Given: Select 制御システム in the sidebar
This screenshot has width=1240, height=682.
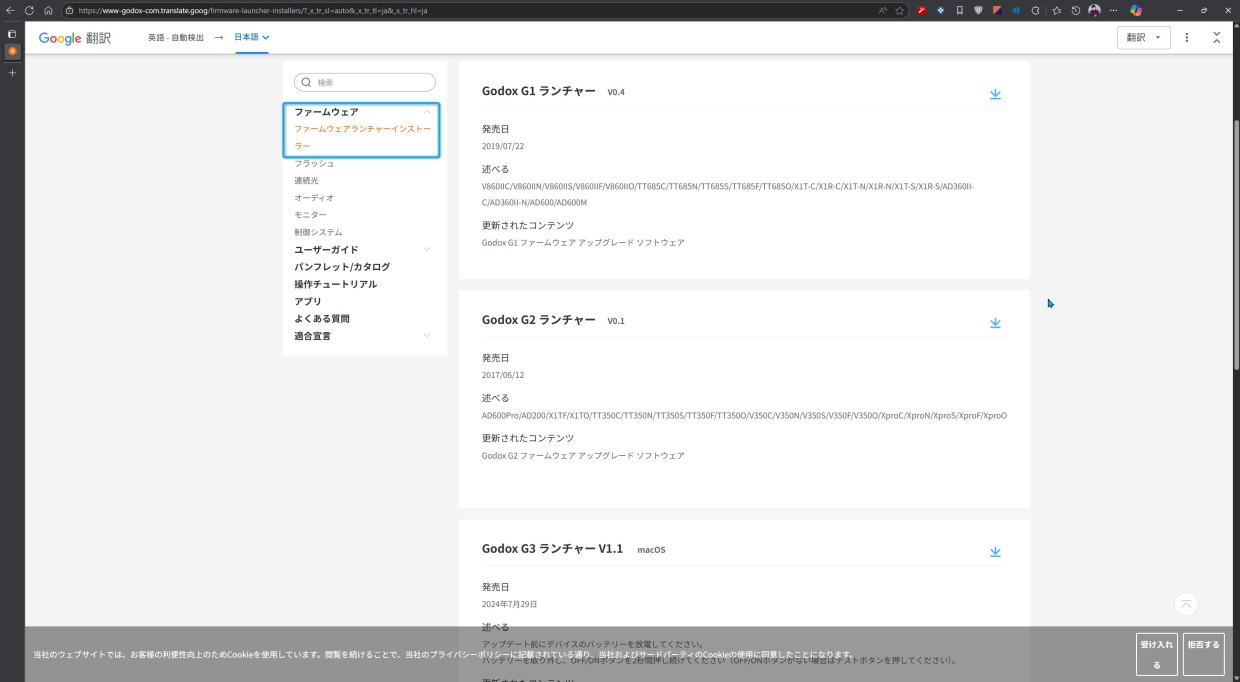Looking at the screenshot, I should pos(318,232).
